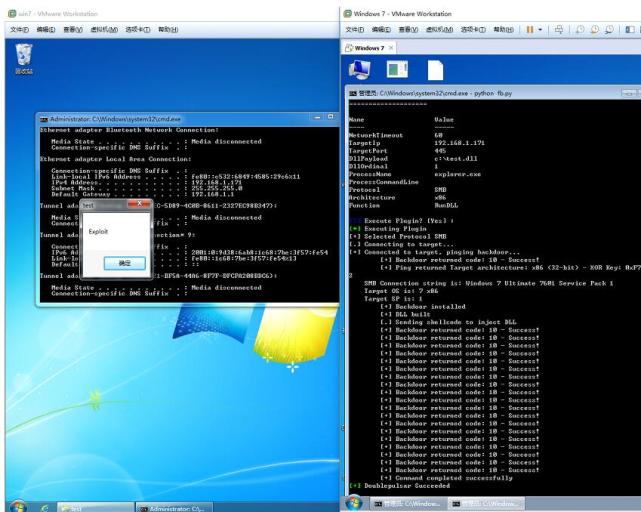
Task: Open 文件(F) menu in win7 VMware window
Action: [x=19, y=29]
